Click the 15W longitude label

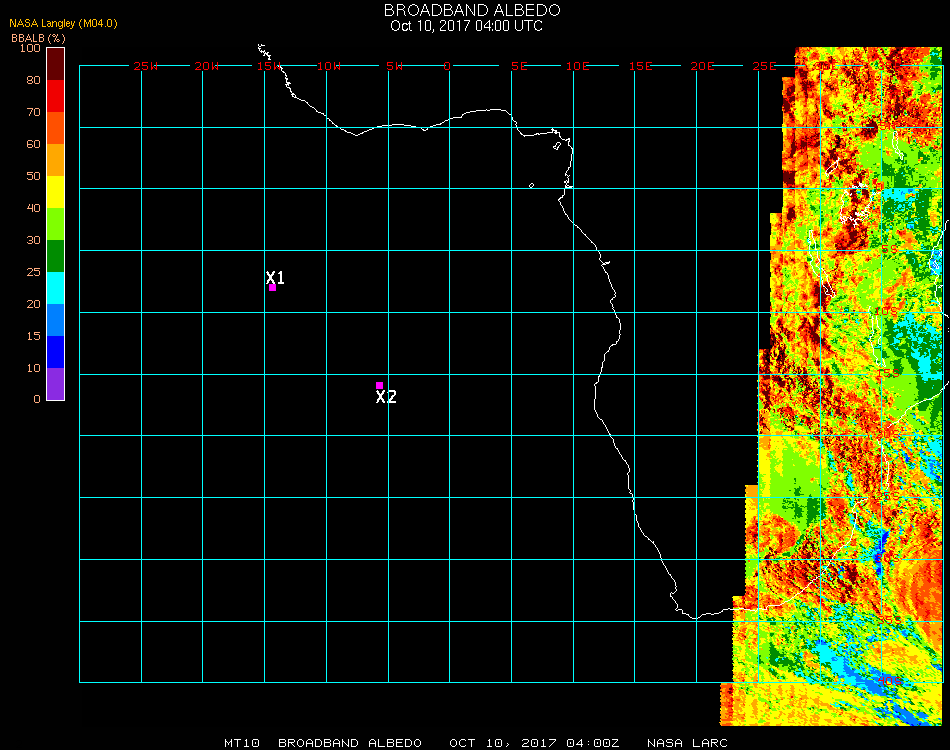[268, 66]
